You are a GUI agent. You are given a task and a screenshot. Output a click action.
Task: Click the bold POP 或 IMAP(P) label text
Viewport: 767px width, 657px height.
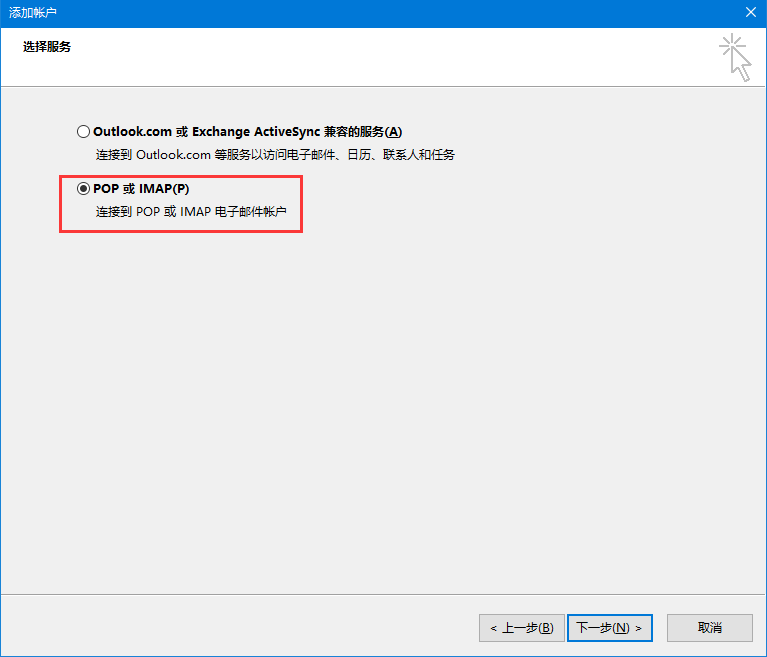click(141, 189)
